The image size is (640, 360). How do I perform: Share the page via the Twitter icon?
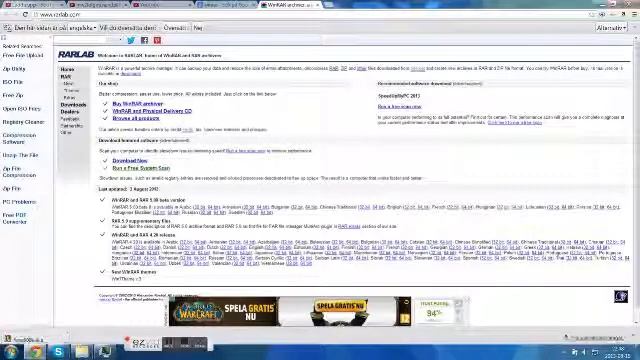(x=131, y=40)
